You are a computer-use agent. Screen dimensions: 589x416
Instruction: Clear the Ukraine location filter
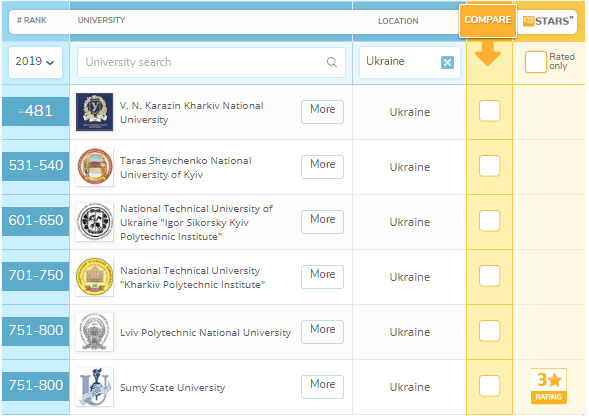coord(447,62)
